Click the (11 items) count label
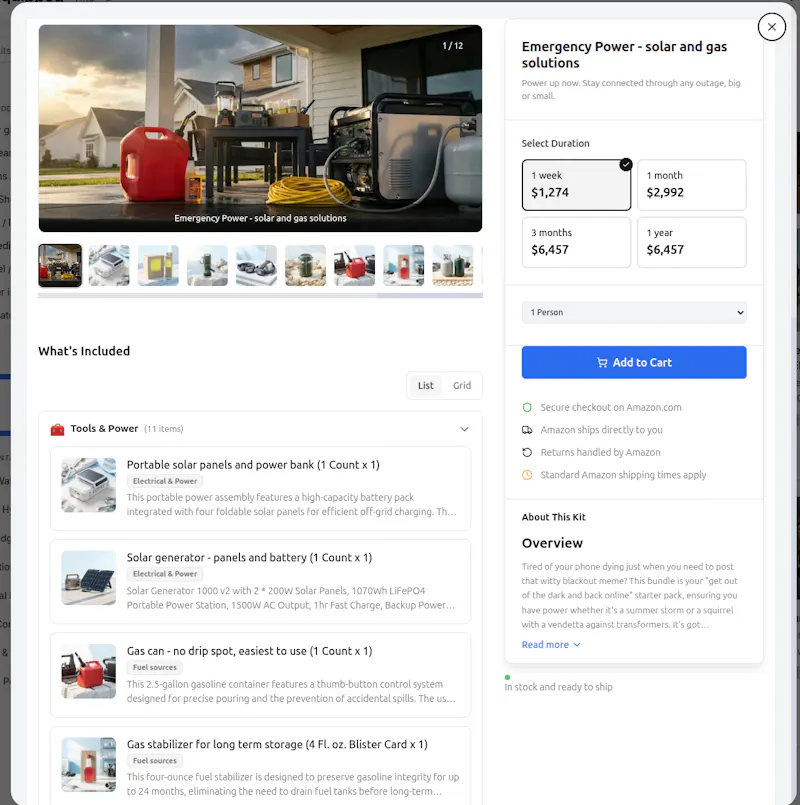The image size is (800, 805). tap(164, 429)
